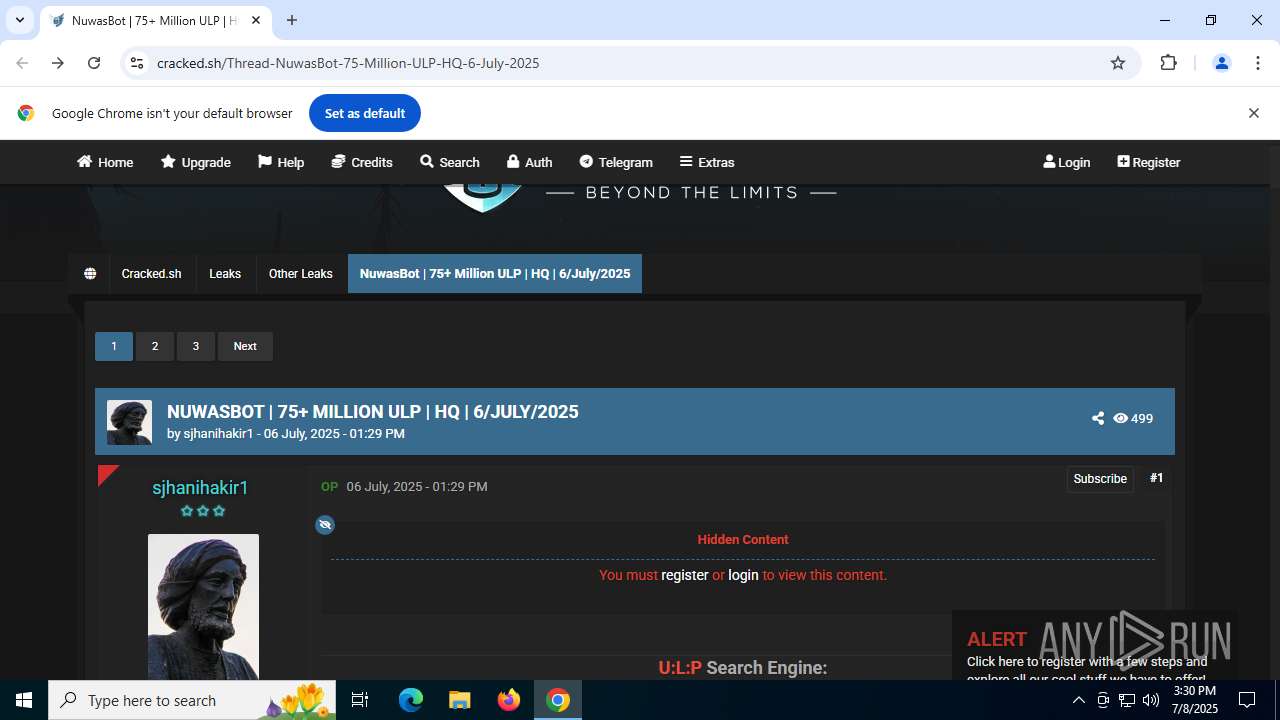Open the Extensions puzzle icon

tap(1168, 63)
